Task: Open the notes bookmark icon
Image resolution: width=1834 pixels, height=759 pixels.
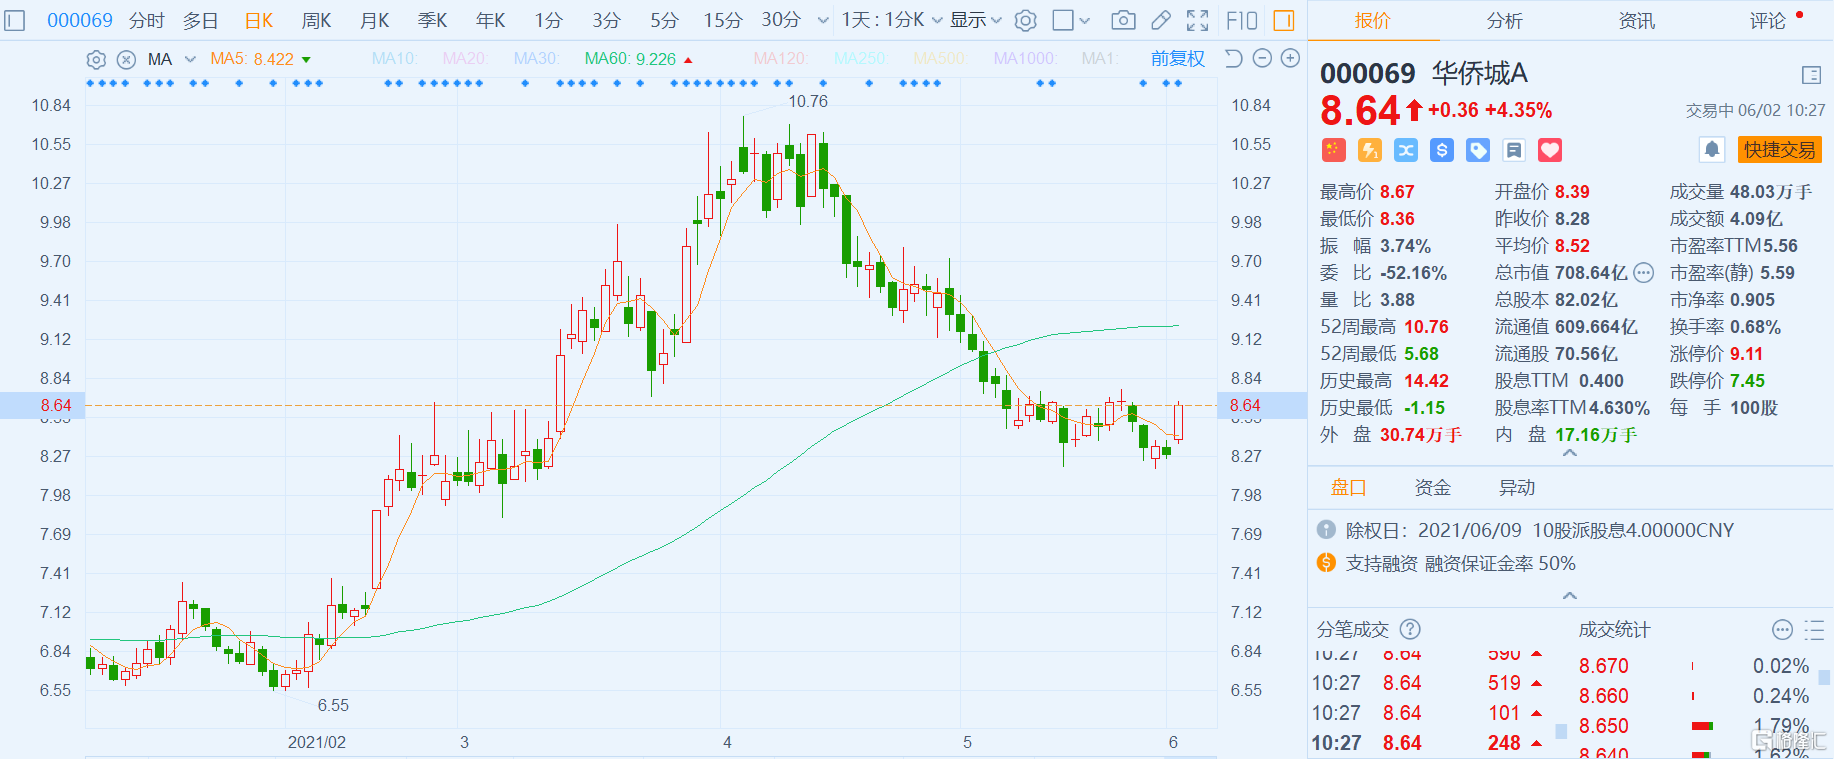Action: click(1513, 150)
